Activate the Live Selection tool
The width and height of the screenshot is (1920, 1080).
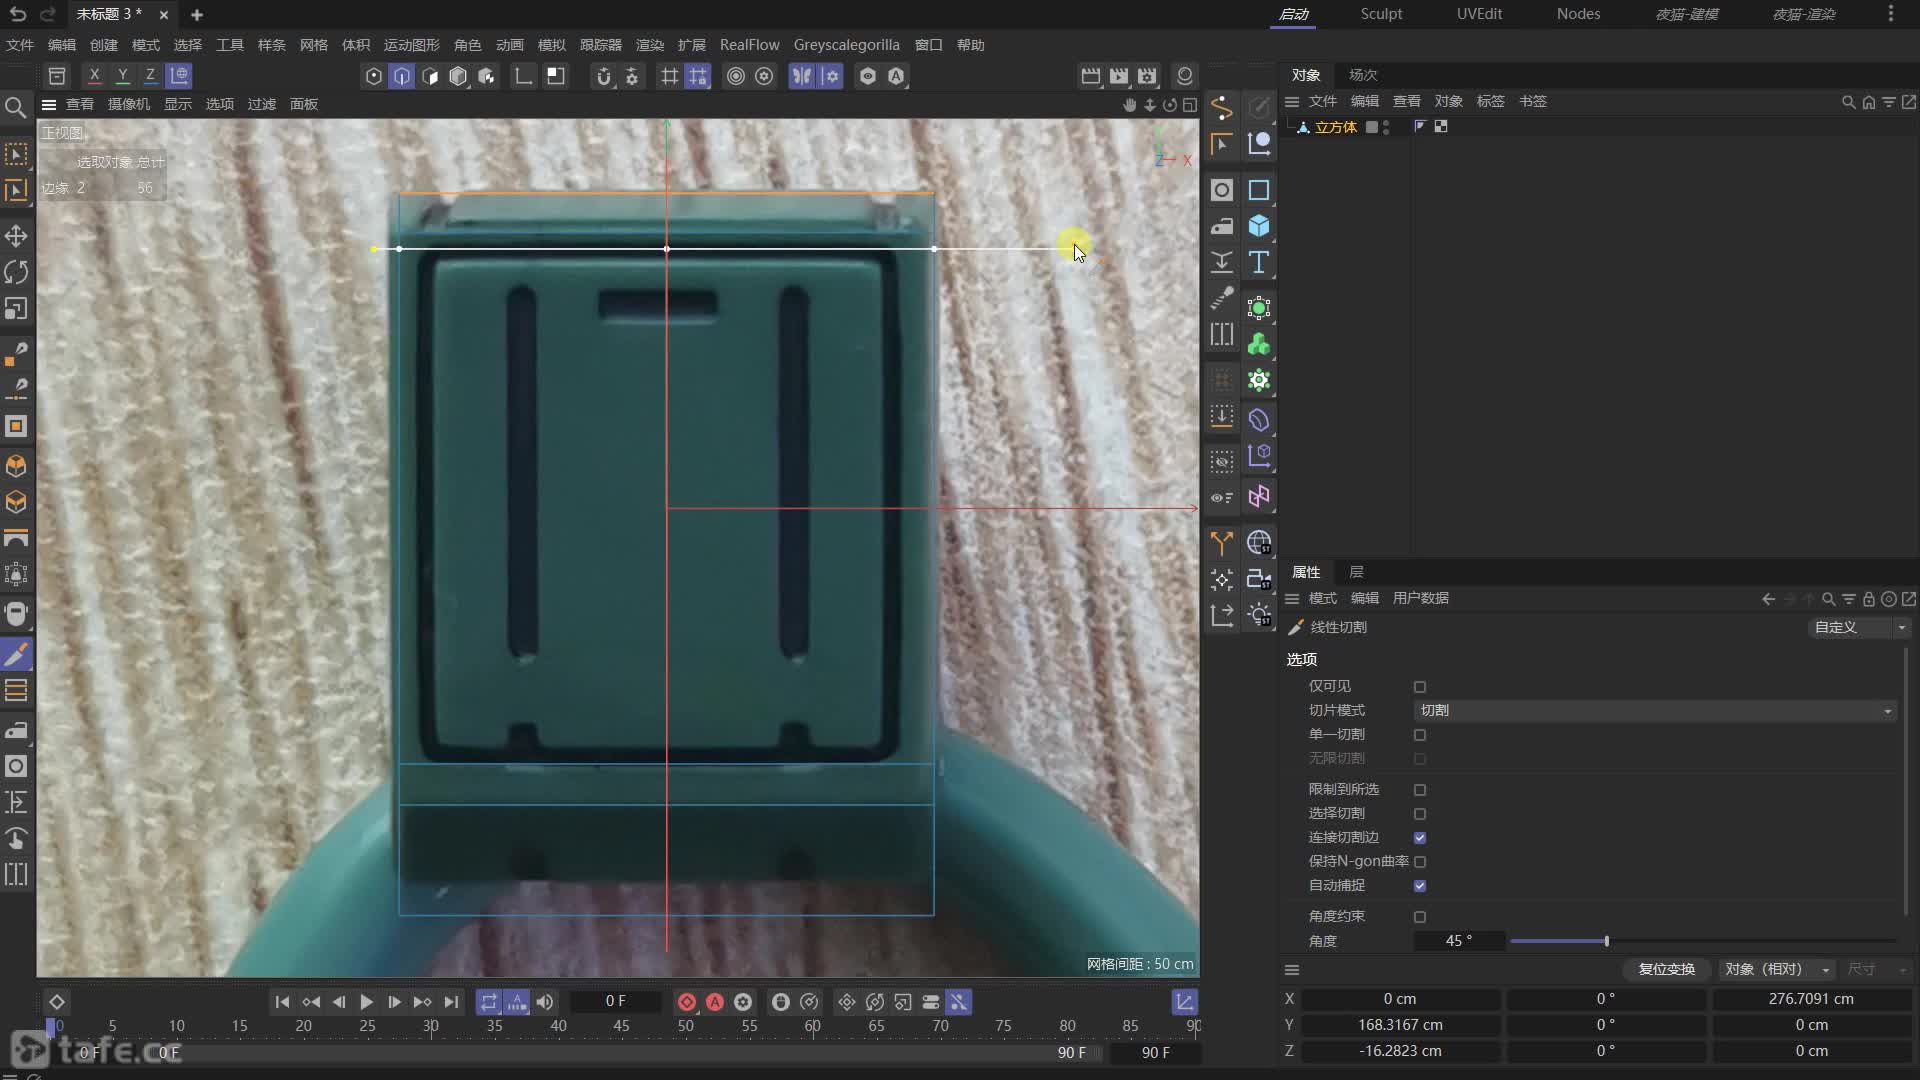coord(16,154)
